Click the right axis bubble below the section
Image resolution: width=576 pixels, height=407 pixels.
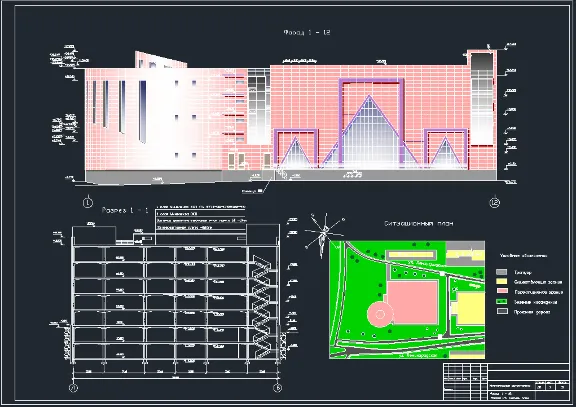coord(278,388)
